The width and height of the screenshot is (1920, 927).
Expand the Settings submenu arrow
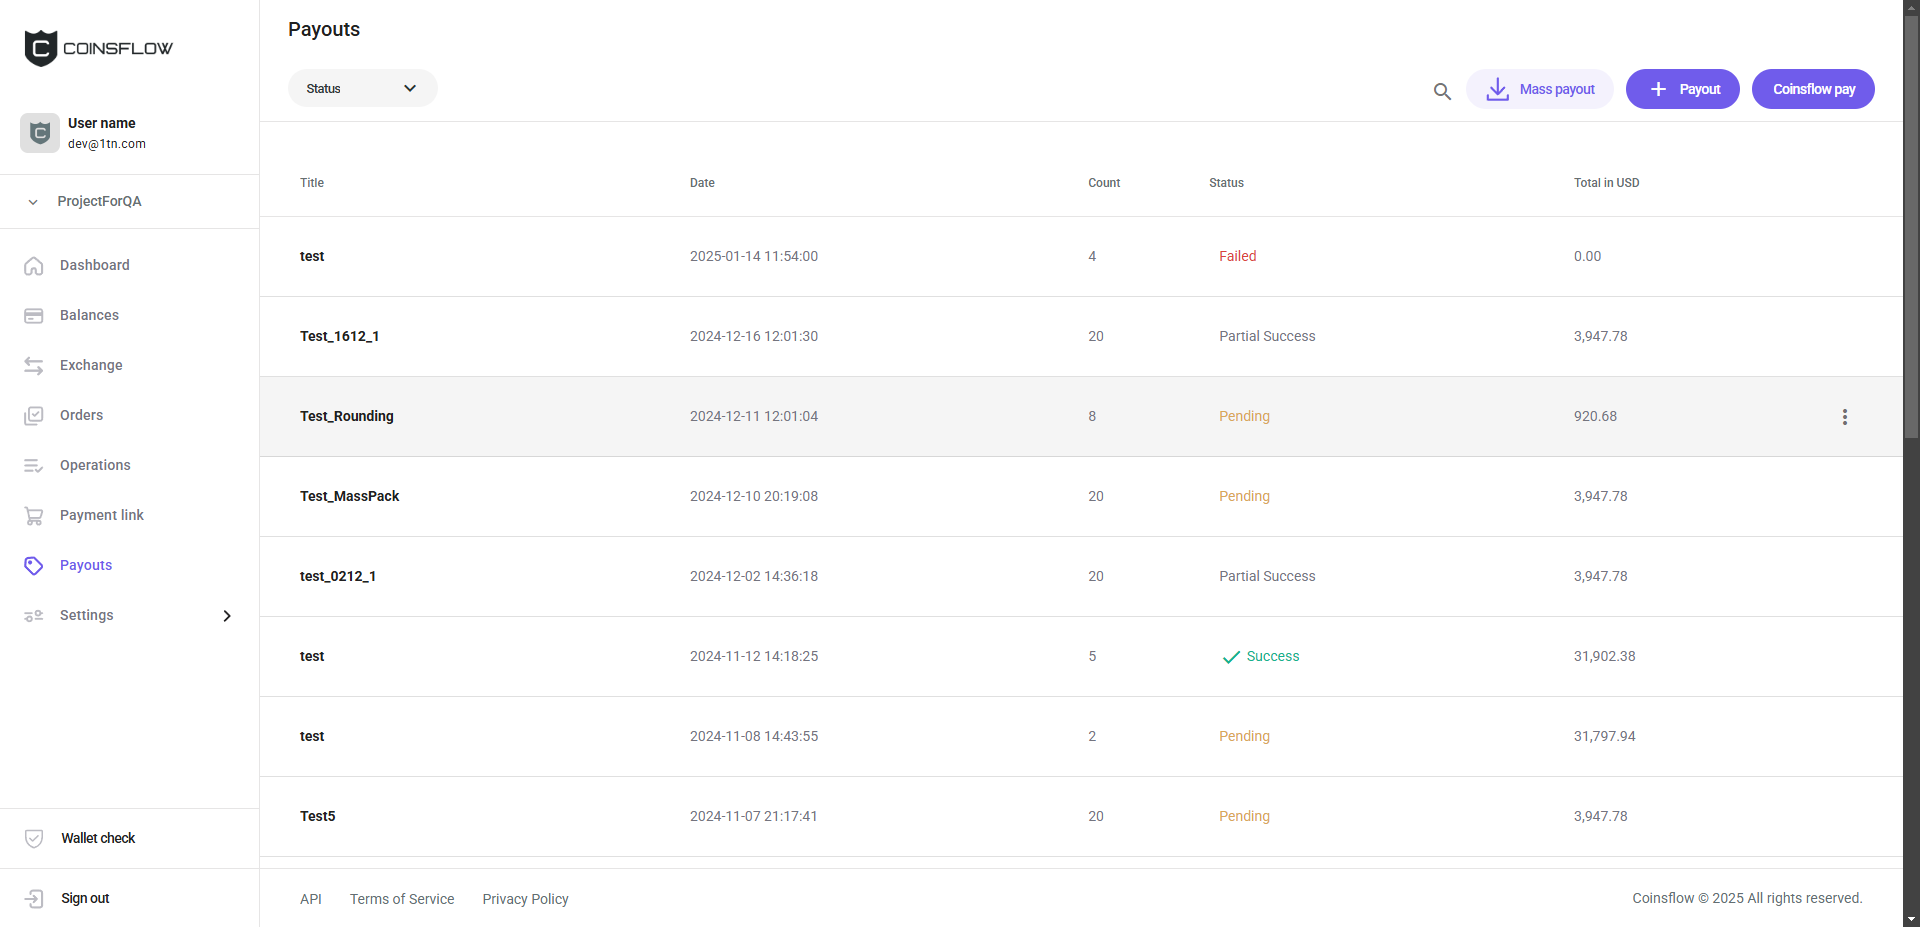(227, 616)
